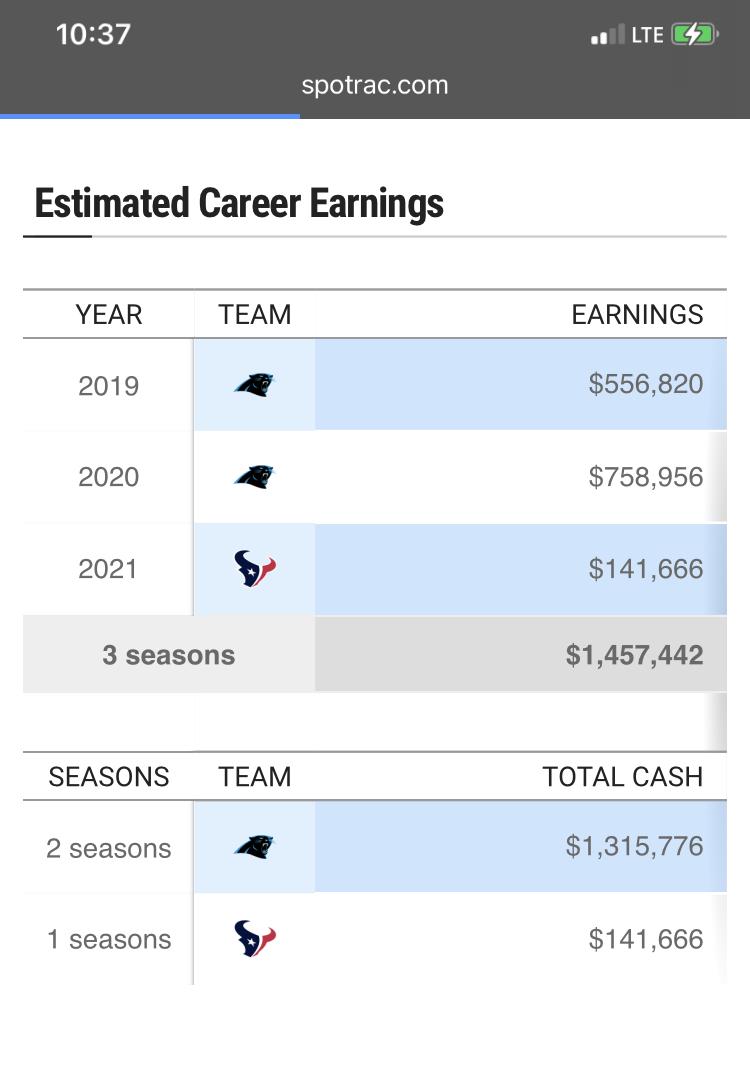Select the EARNINGS column header
The height and width of the screenshot is (1065, 750).
[637, 314]
